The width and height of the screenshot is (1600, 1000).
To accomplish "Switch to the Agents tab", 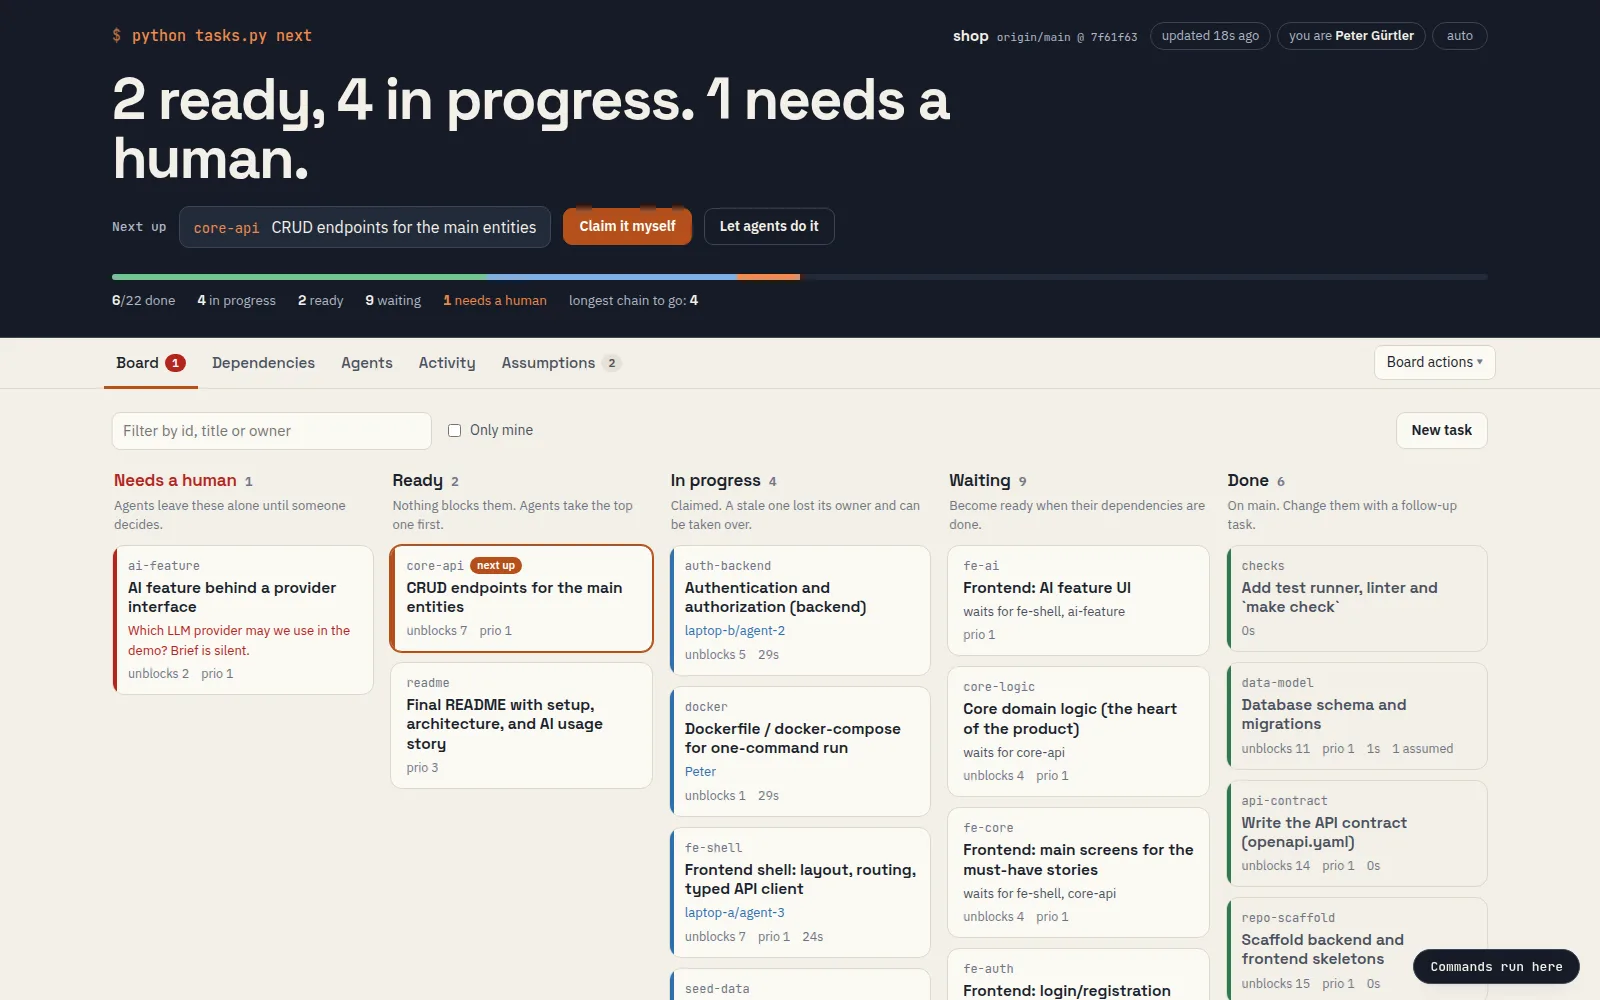I will click(367, 363).
